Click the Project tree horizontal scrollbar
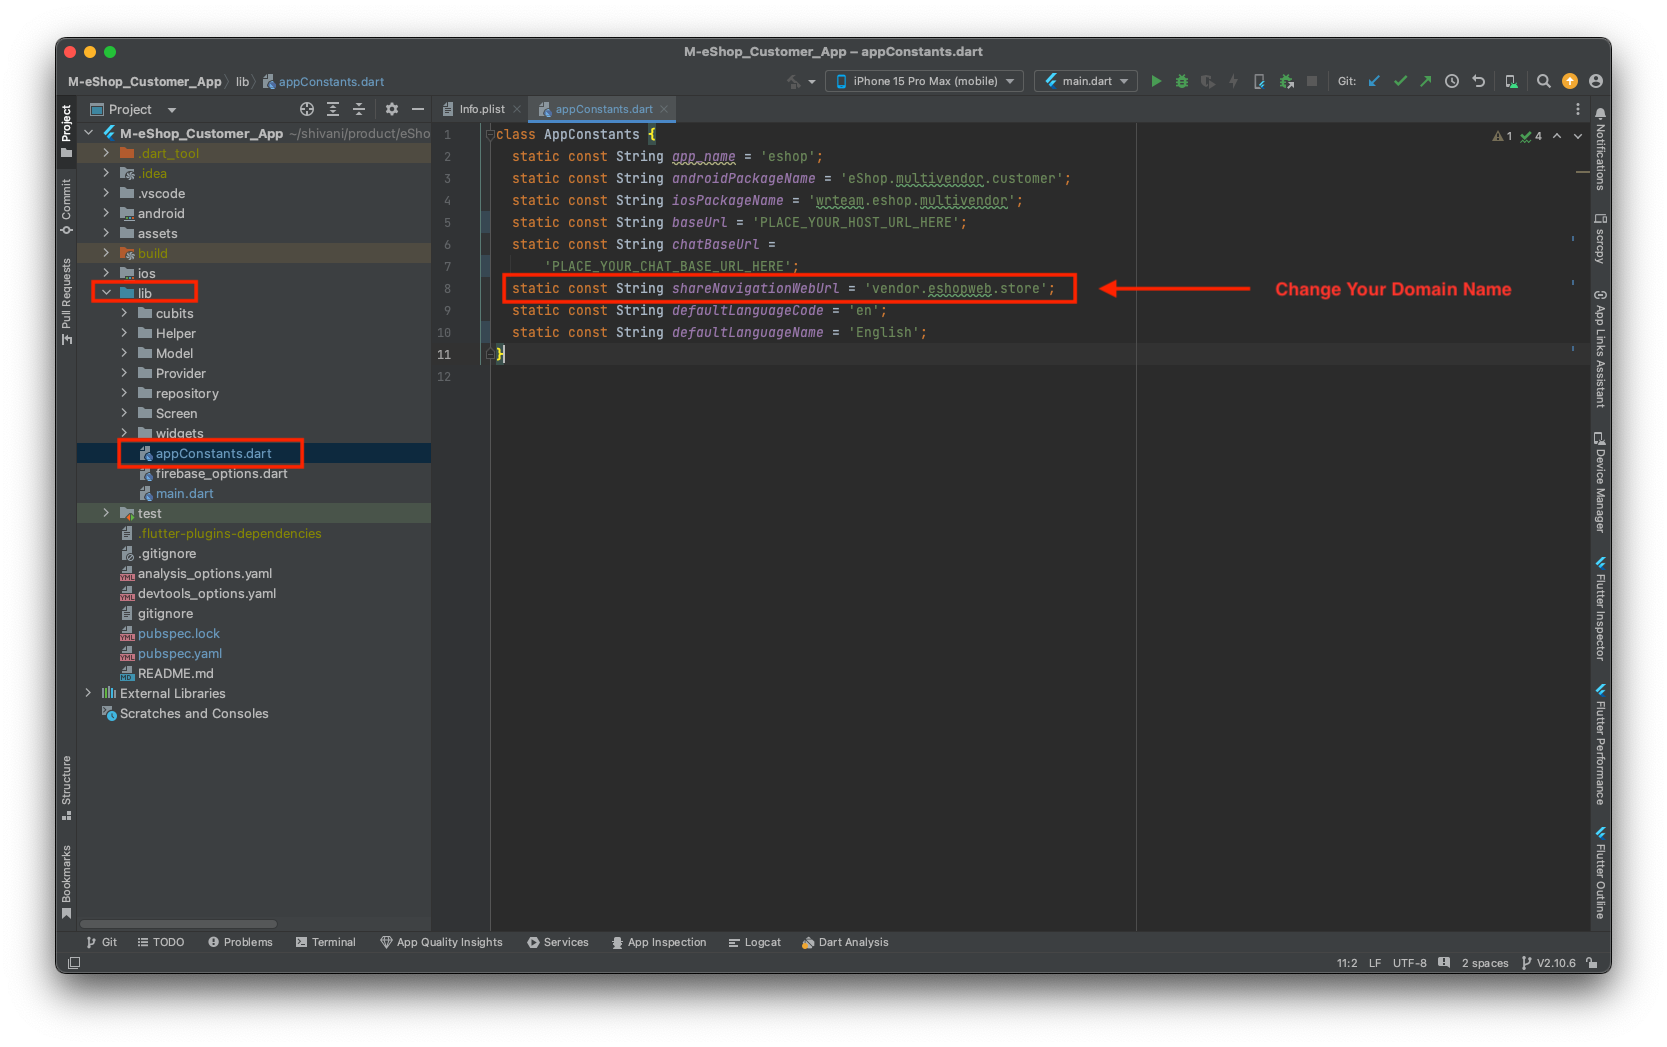1667x1047 pixels. (178, 924)
